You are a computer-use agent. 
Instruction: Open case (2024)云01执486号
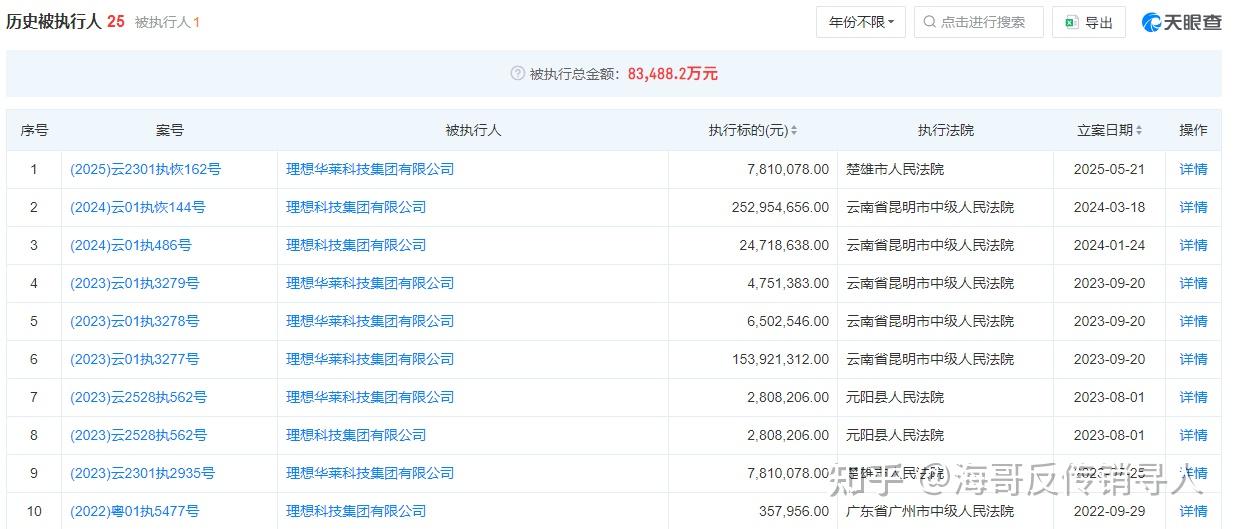[131, 245]
